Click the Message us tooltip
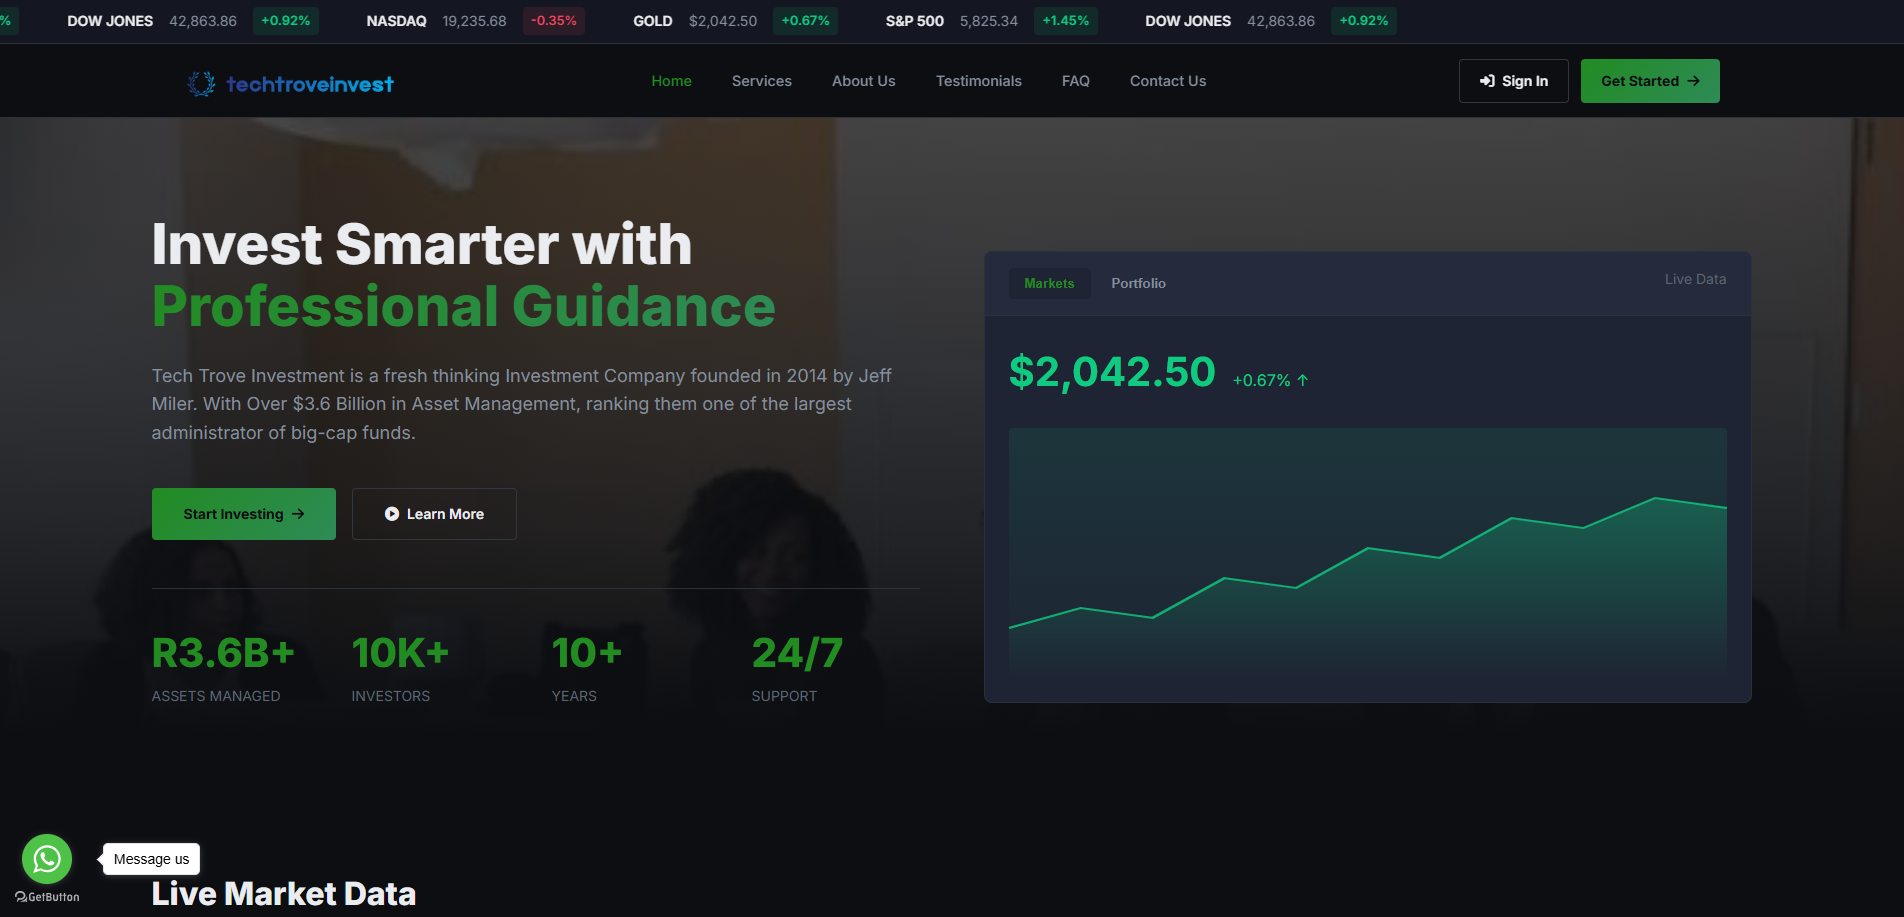Screen dimensions: 1904x917 [x=151, y=859]
